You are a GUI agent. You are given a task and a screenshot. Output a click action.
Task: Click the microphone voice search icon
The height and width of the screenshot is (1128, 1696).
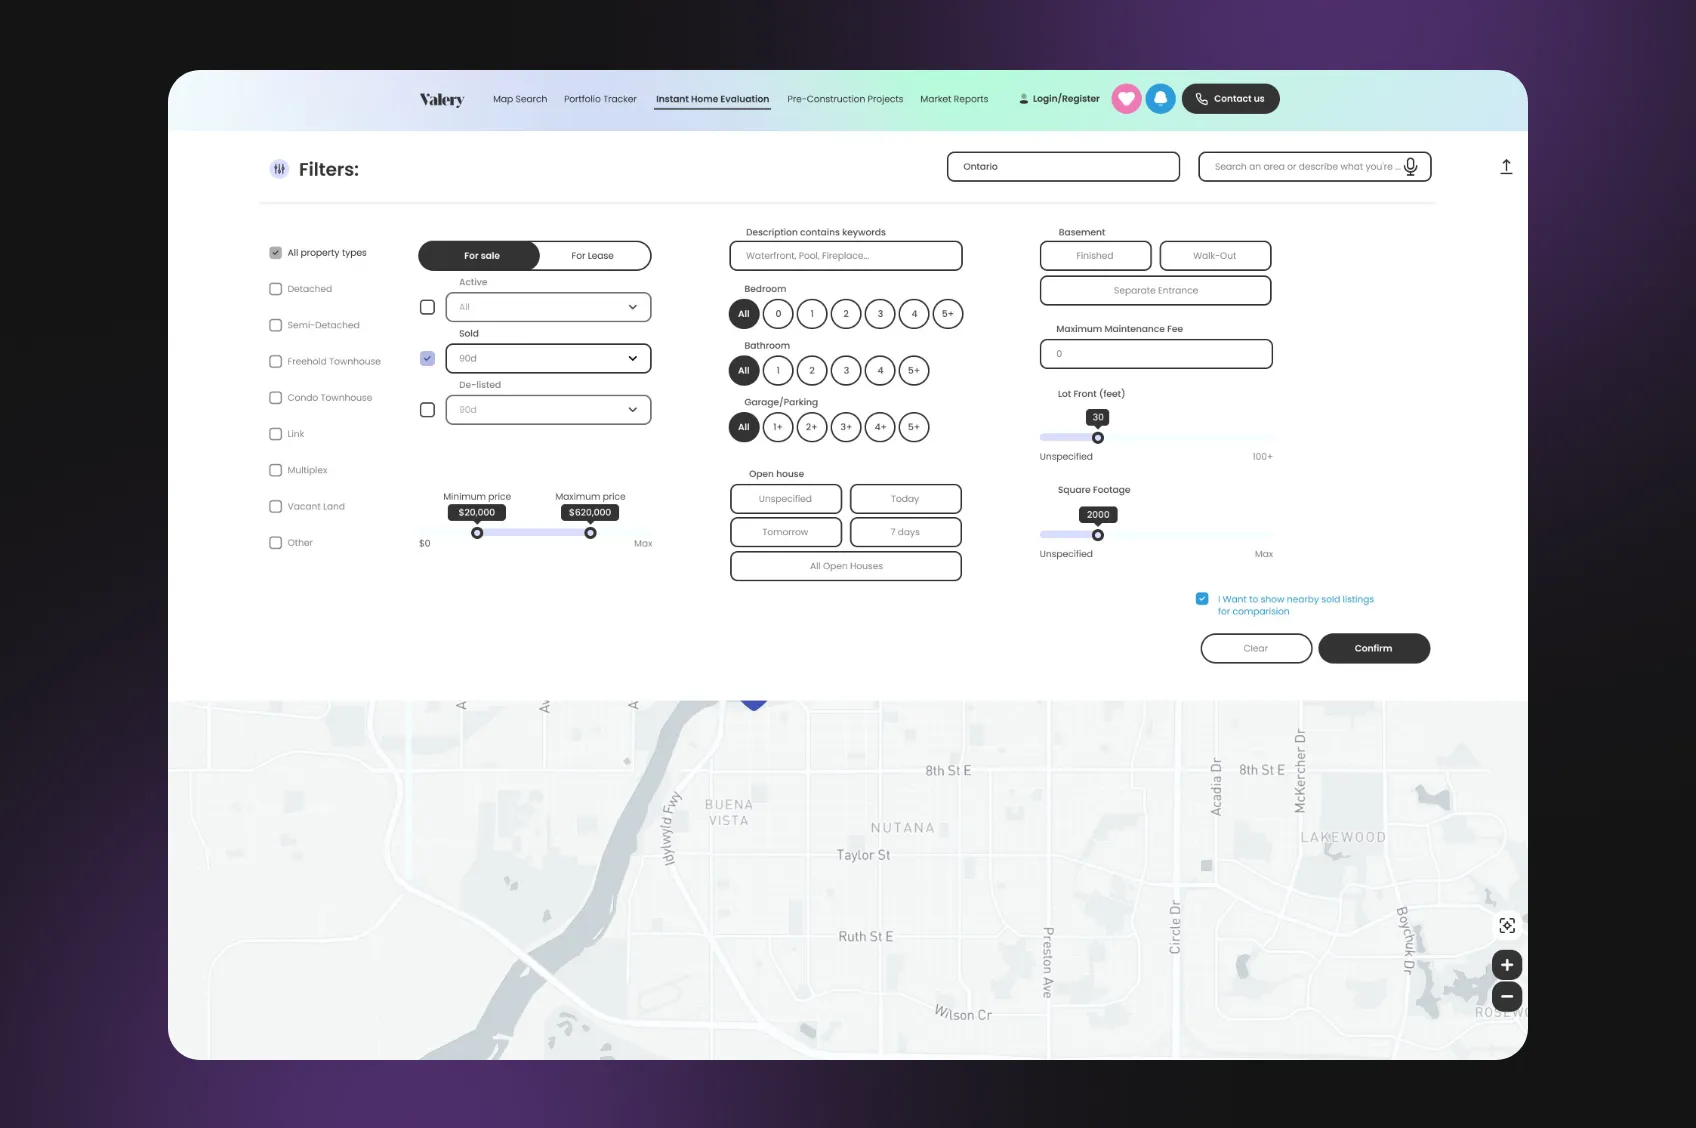[x=1410, y=167]
